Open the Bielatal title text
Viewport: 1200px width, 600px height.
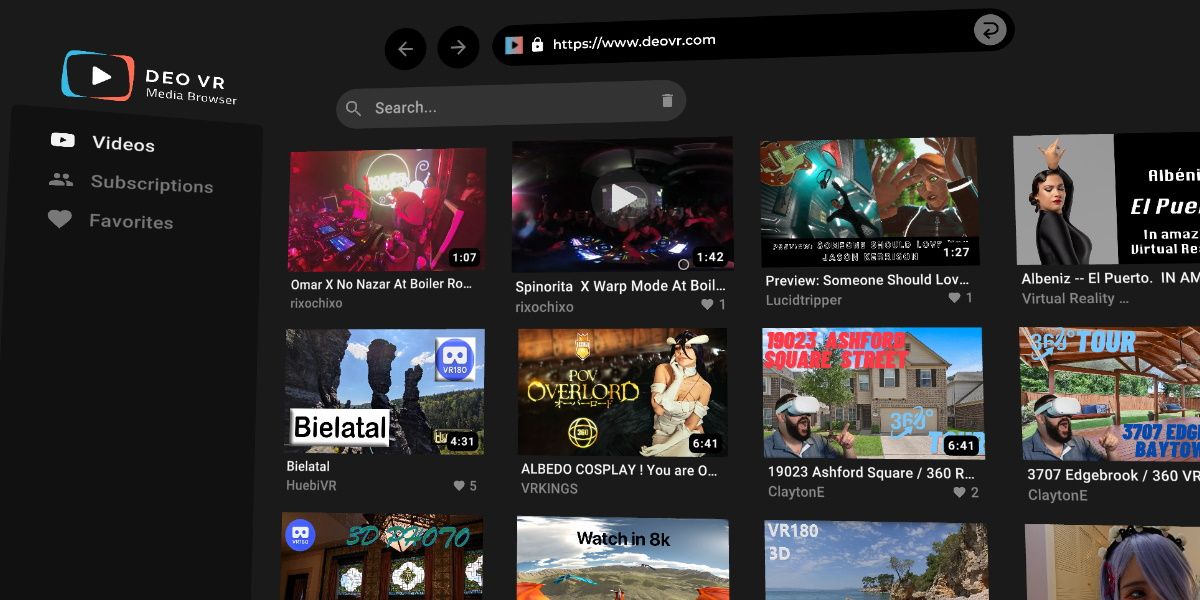(x=308, y=466)
